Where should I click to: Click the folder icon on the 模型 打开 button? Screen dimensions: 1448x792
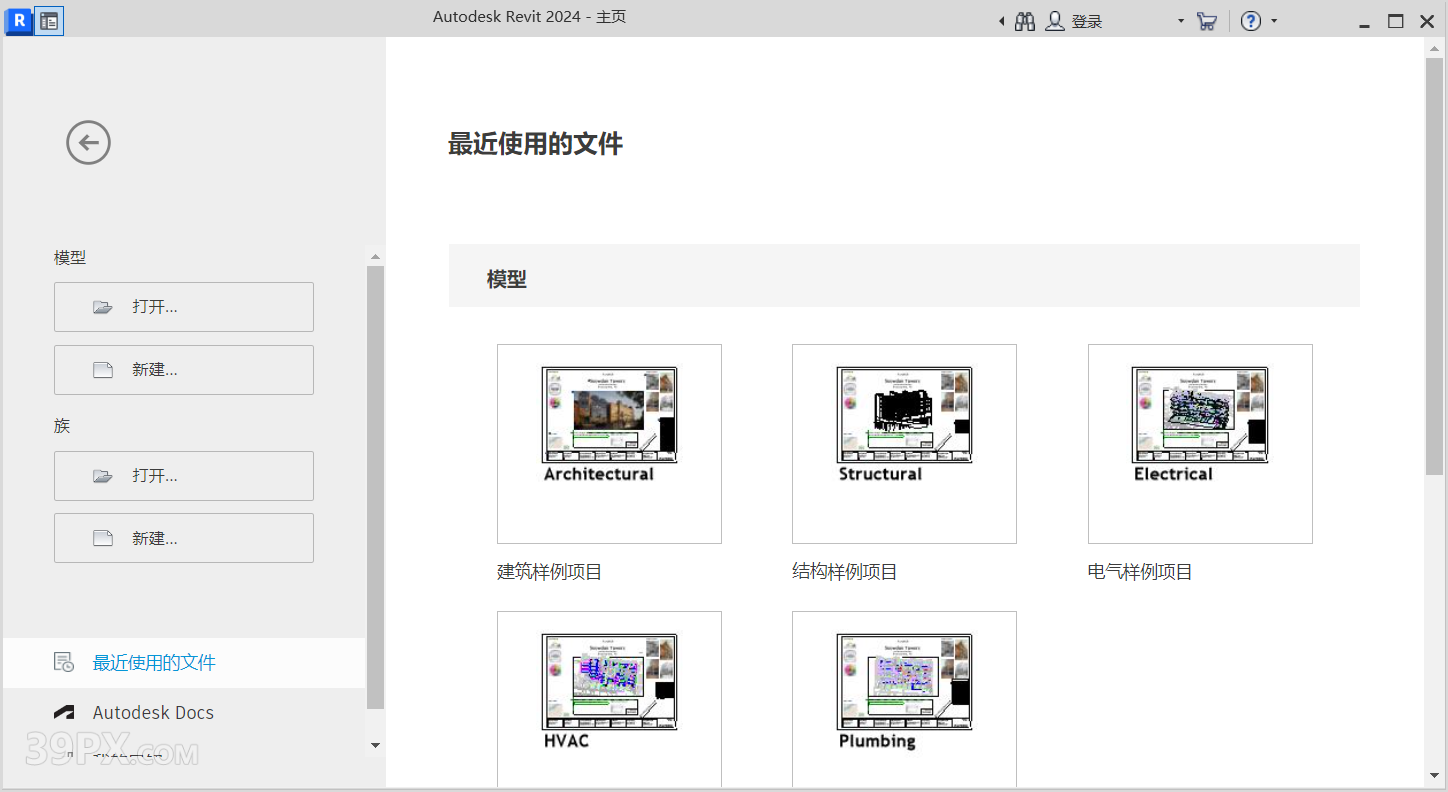coord(103,307)
